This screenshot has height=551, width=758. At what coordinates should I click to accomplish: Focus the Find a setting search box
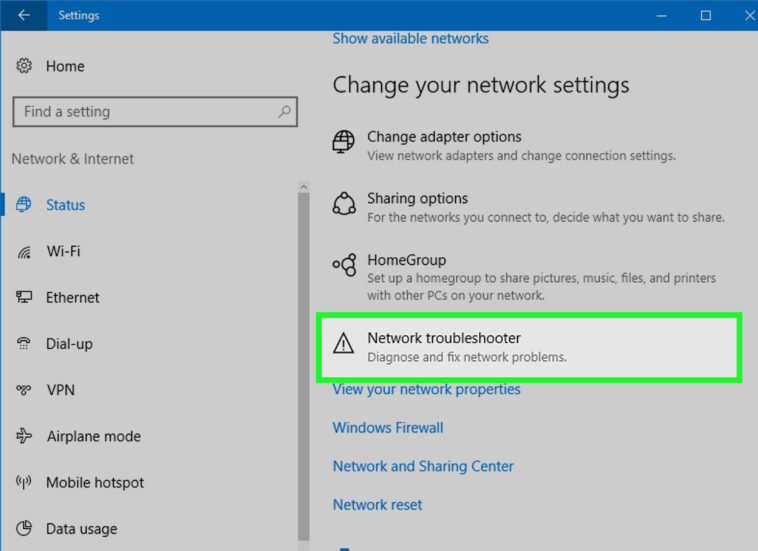click(x=145, y=112)
